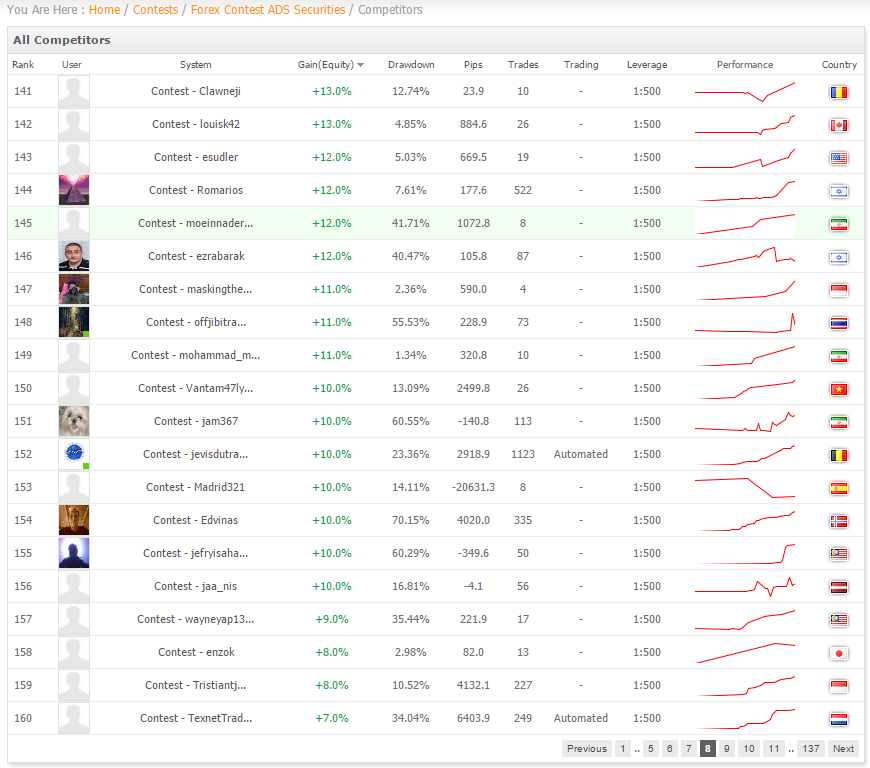Click the Malaysia flag in wayneyap13 row
This screenshot has width=870, height=768.
[x=838, y=620]
